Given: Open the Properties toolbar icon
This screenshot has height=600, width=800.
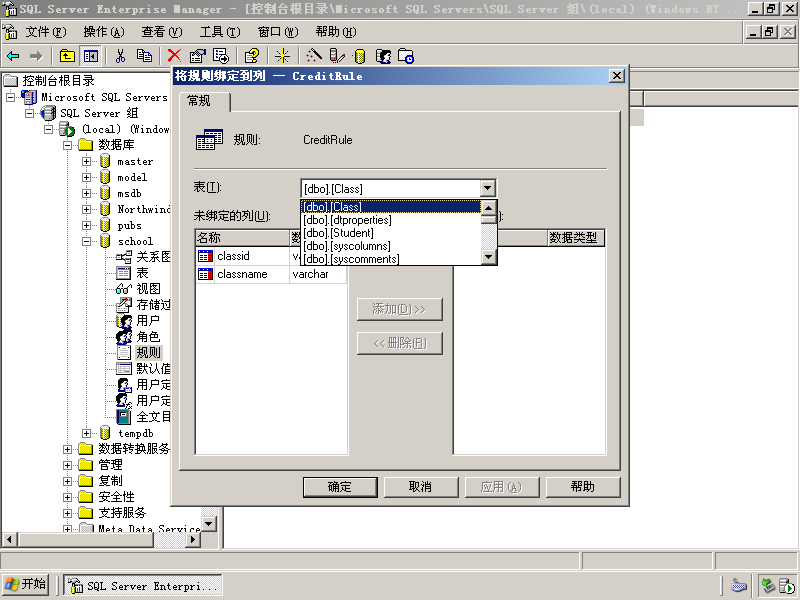Looking at the screenshot, I should point(197,56).
